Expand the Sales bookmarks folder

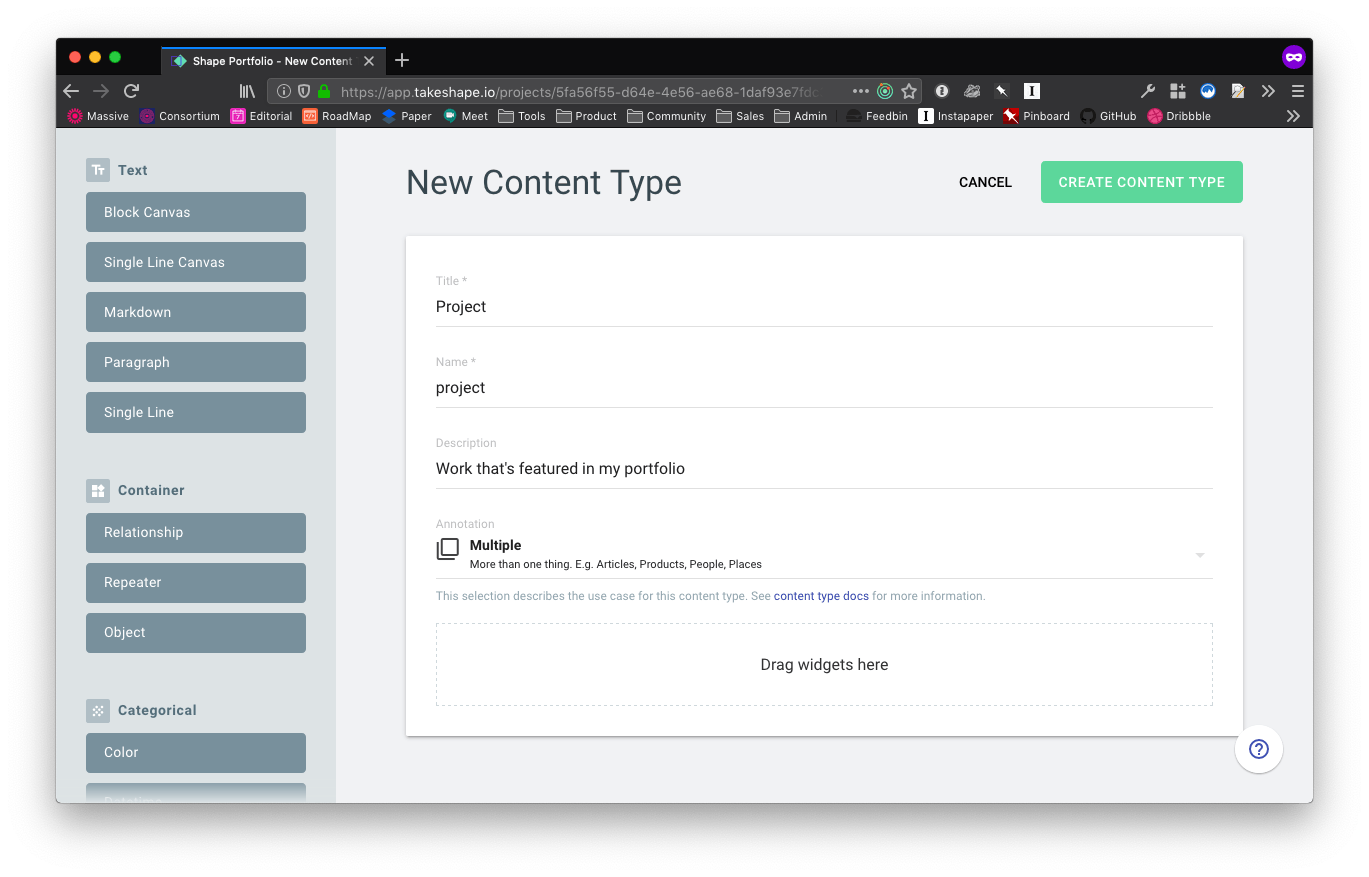tap(740, 116)
